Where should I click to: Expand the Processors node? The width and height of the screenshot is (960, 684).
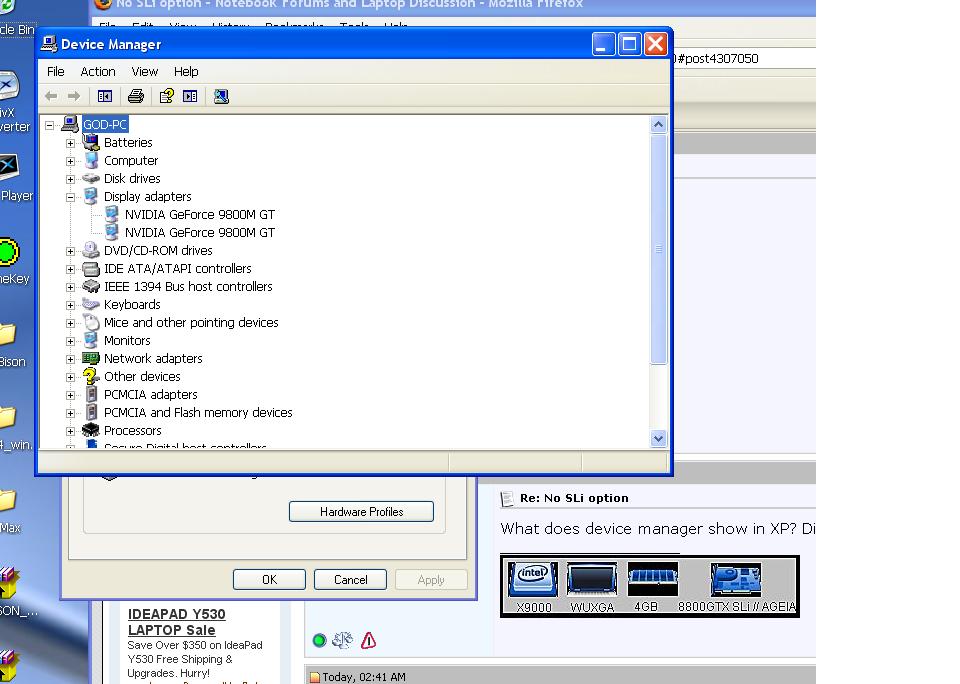[70, 431]
